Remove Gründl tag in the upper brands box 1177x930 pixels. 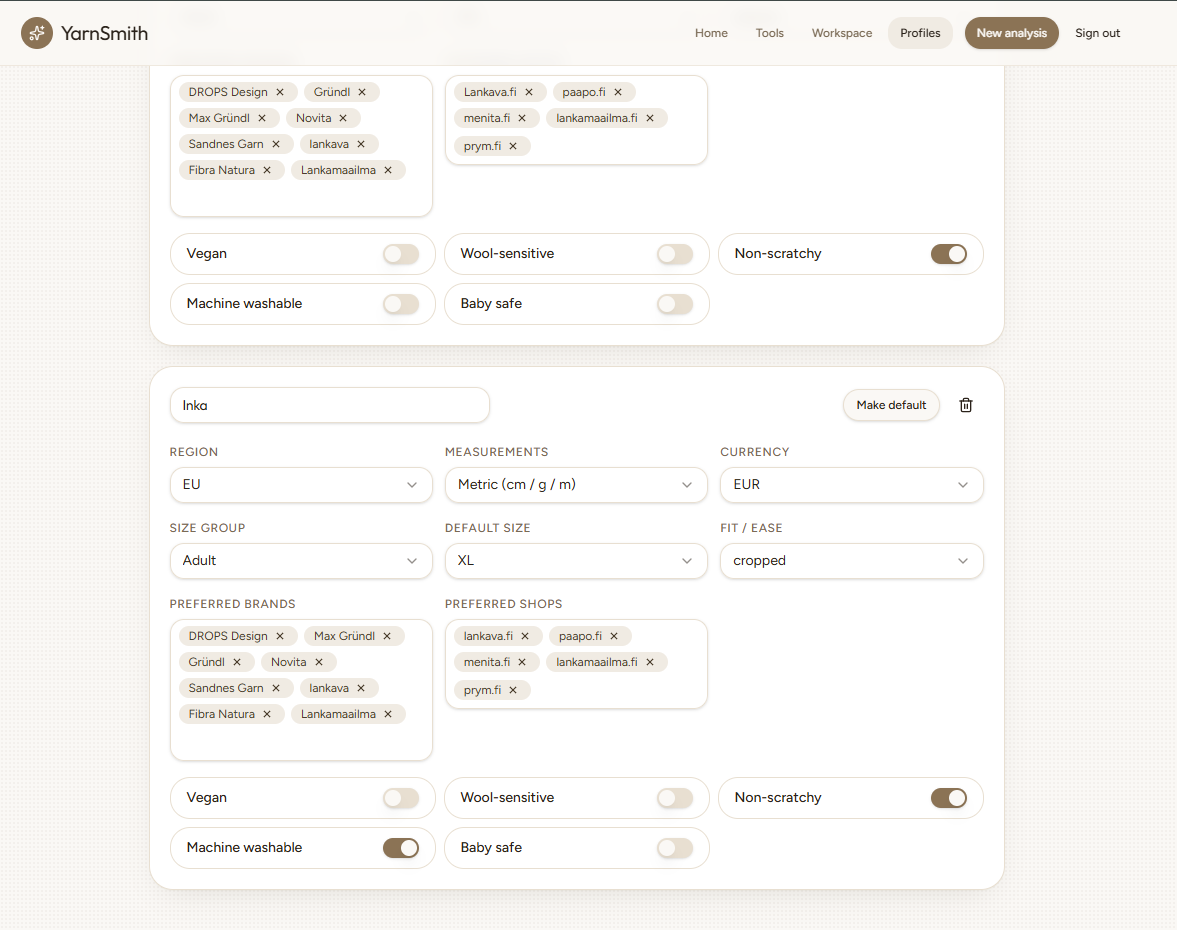coord(362,92)
